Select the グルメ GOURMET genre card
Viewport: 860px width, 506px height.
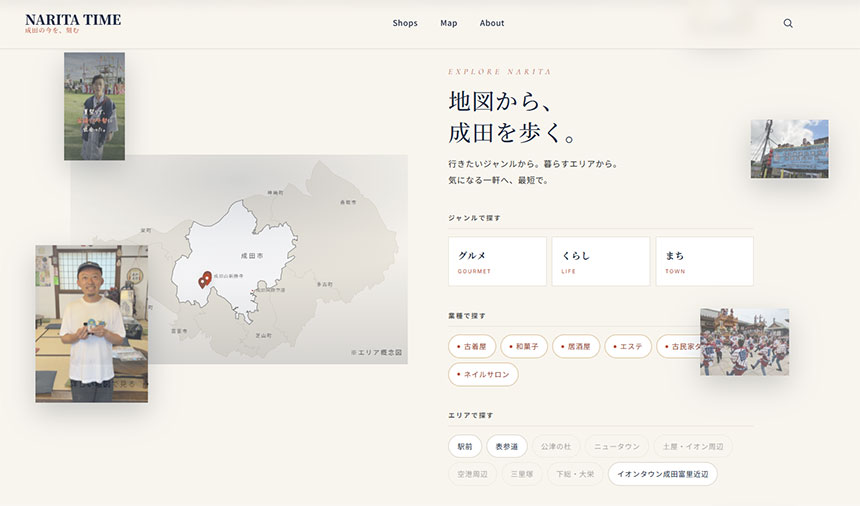[x=497, y=261]
